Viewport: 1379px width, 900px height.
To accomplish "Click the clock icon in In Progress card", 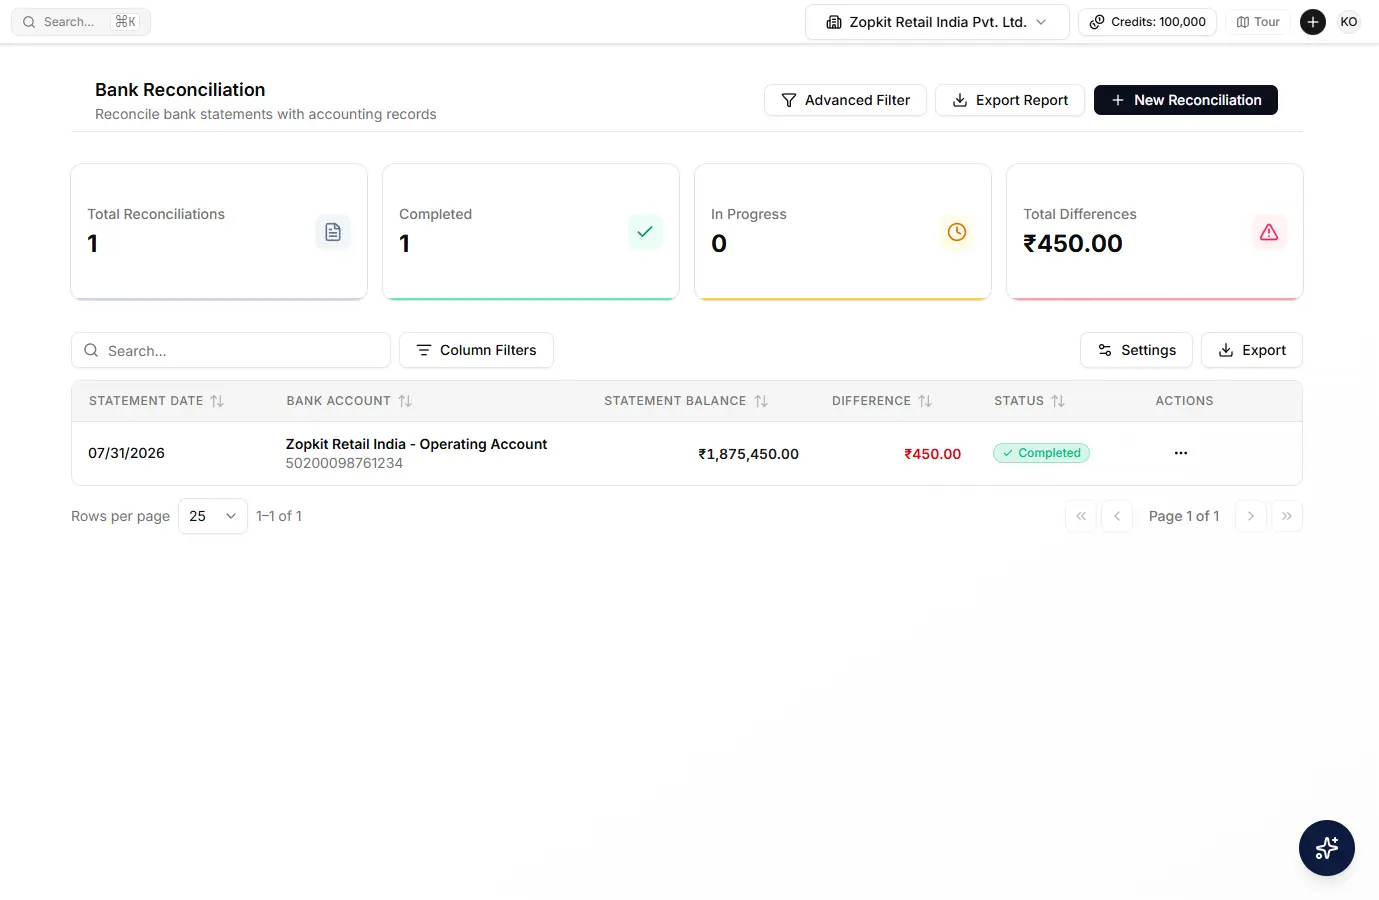I will [x=957, y=232].
